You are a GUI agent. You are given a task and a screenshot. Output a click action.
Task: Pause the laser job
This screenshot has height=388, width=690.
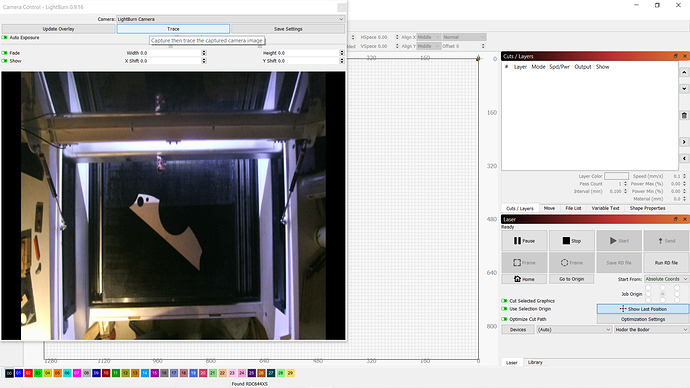coord(524,241)
